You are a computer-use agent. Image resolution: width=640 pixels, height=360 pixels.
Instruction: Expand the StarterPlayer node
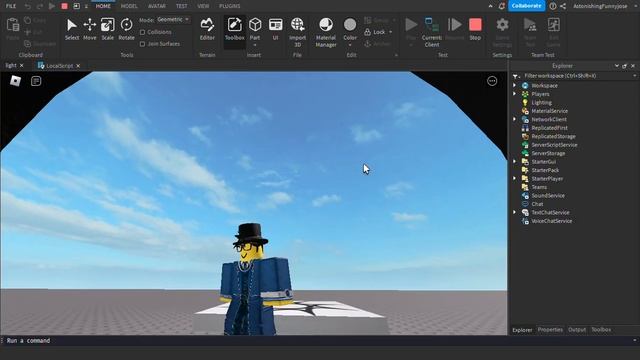[x=514, y=178]
